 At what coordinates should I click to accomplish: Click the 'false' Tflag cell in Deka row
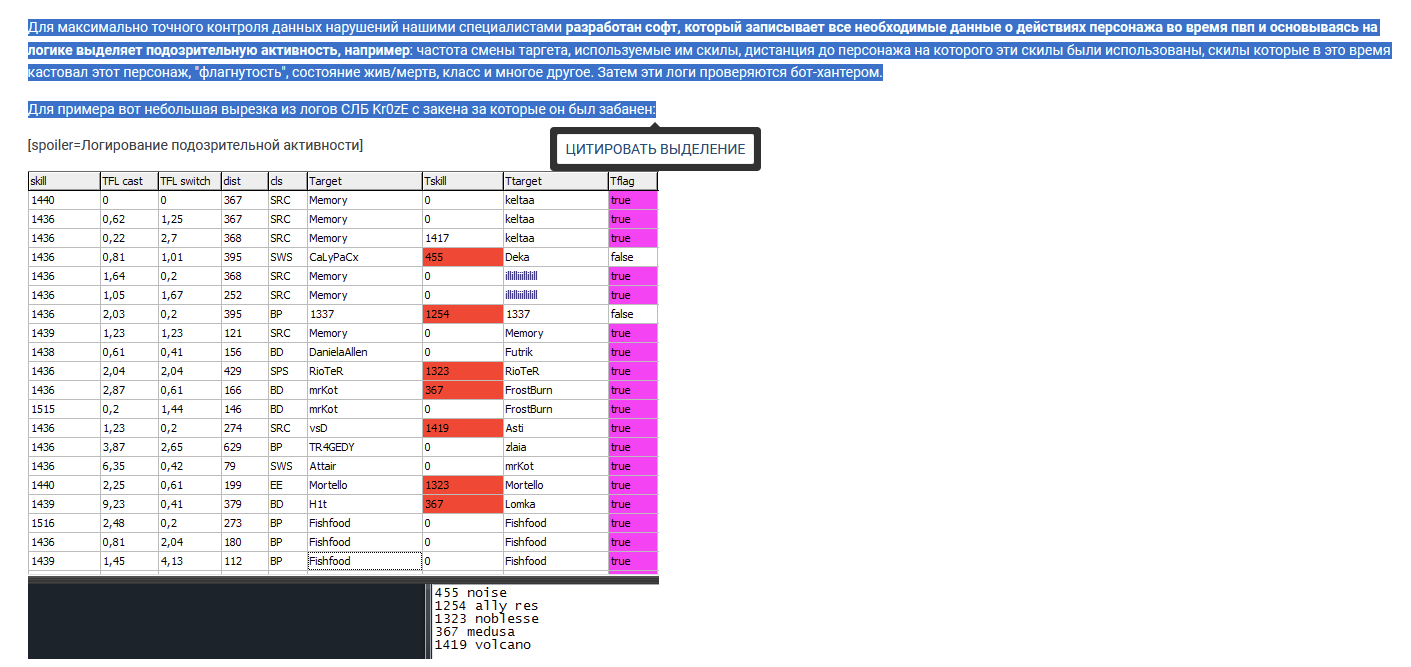tap(632, 257)
